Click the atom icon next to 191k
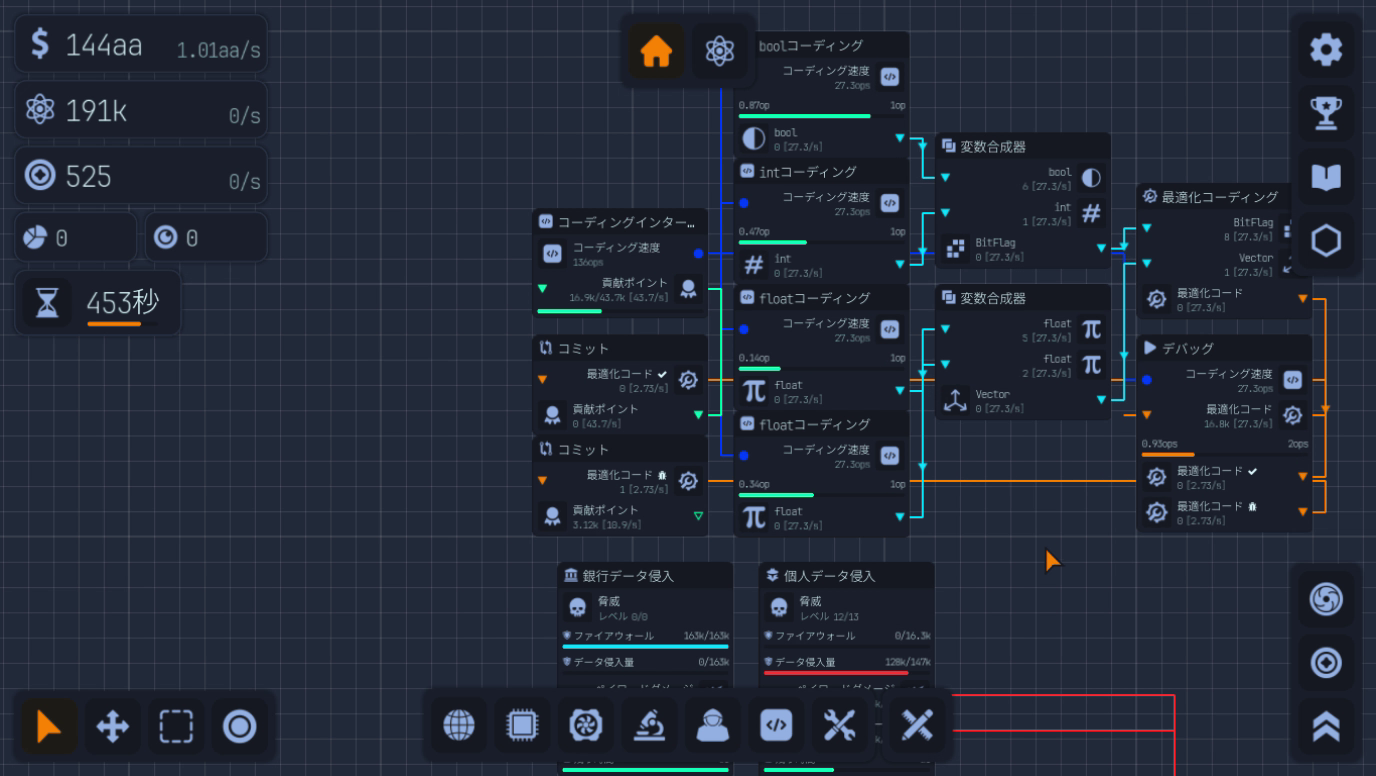The width and height of the screenshot is (1376, 776). coord(40,110)
